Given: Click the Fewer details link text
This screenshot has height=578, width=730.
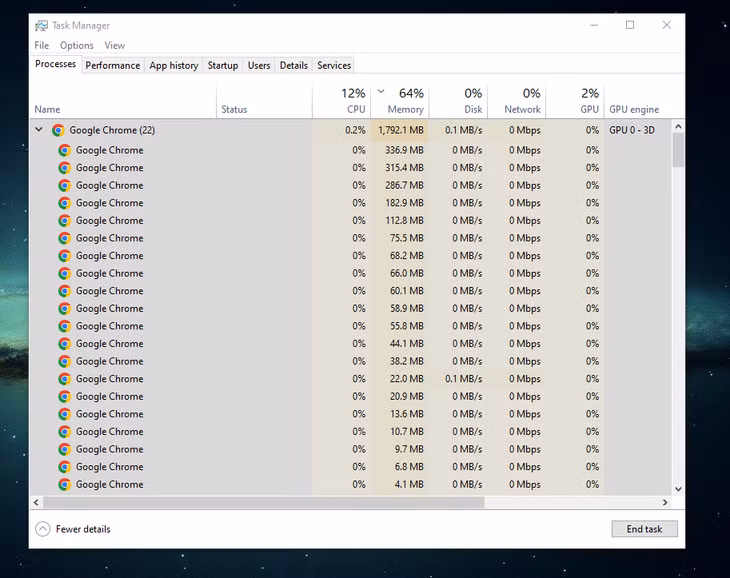Looking at the screenshot, I should [83, 529].
